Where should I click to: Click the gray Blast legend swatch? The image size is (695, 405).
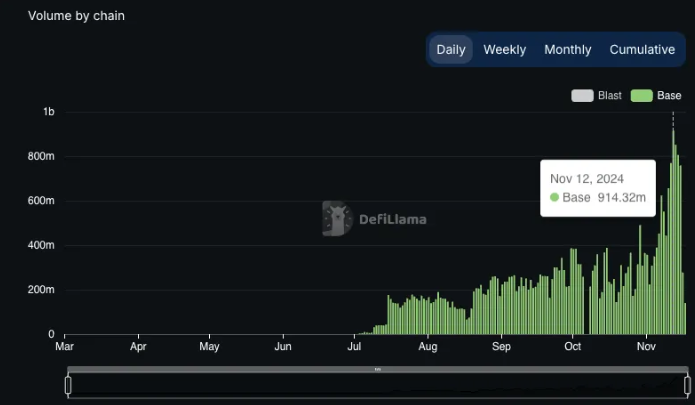(x=582, y=96)
